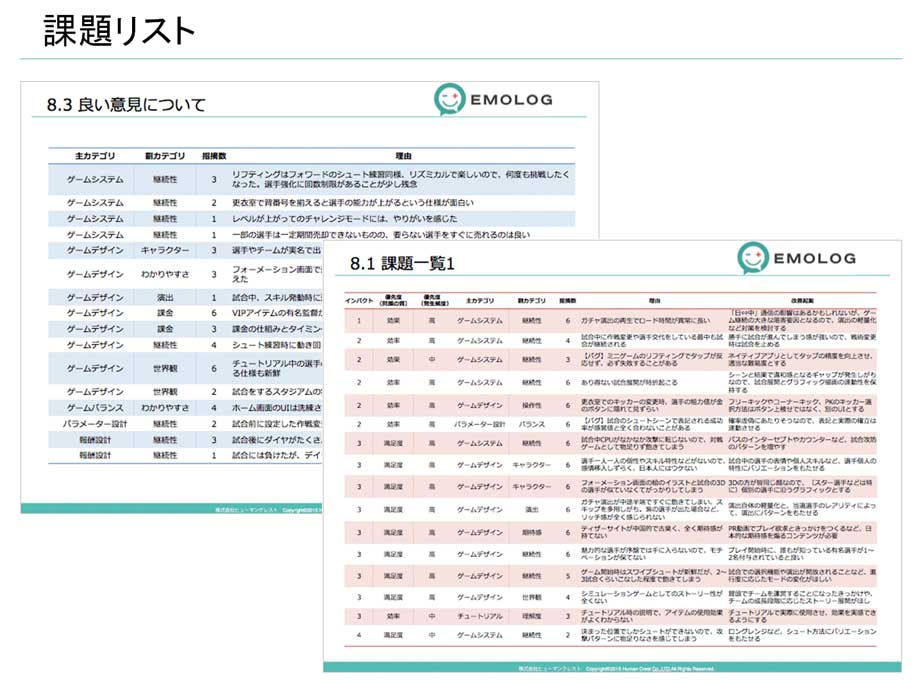
Task: Select パラメーター設計 cell on the 8.3 slide
Action: point(95,424)
